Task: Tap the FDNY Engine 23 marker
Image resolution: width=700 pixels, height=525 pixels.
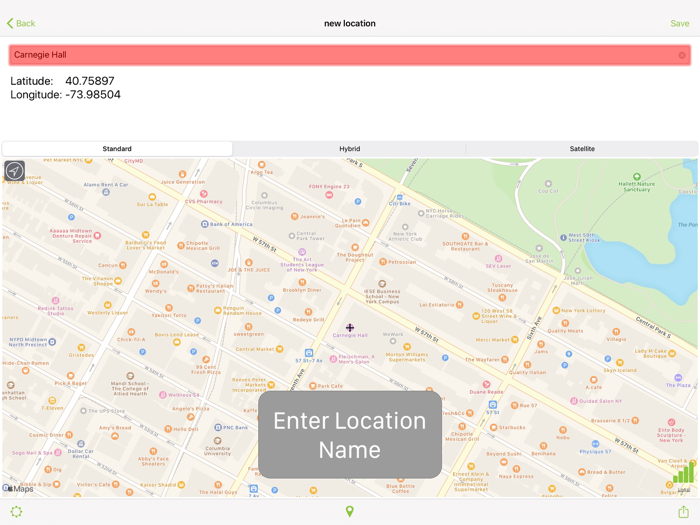Action: [329, 195]
